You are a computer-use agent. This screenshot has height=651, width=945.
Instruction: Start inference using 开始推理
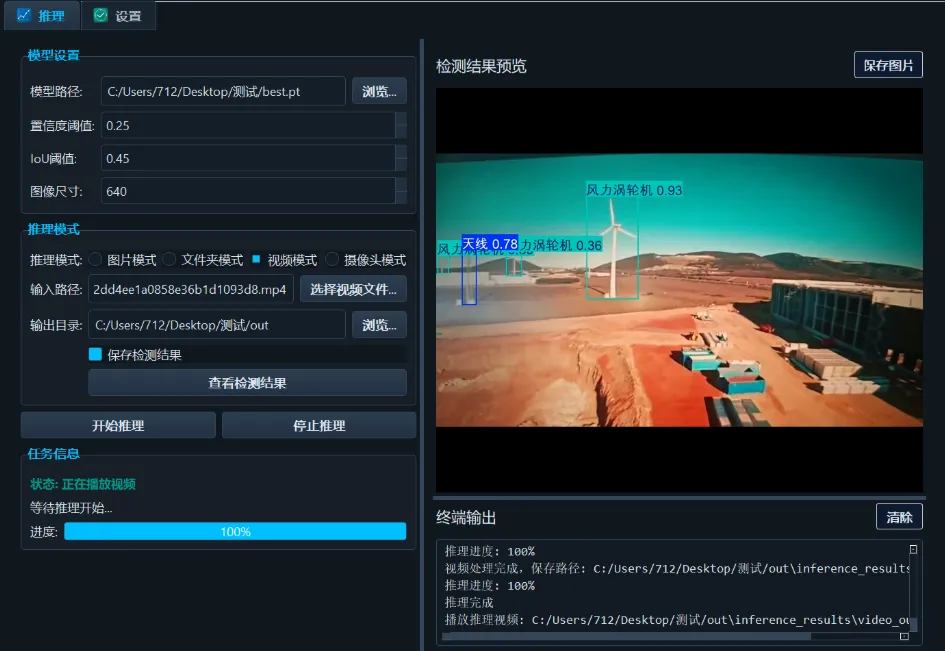click(x=120, y=424)
